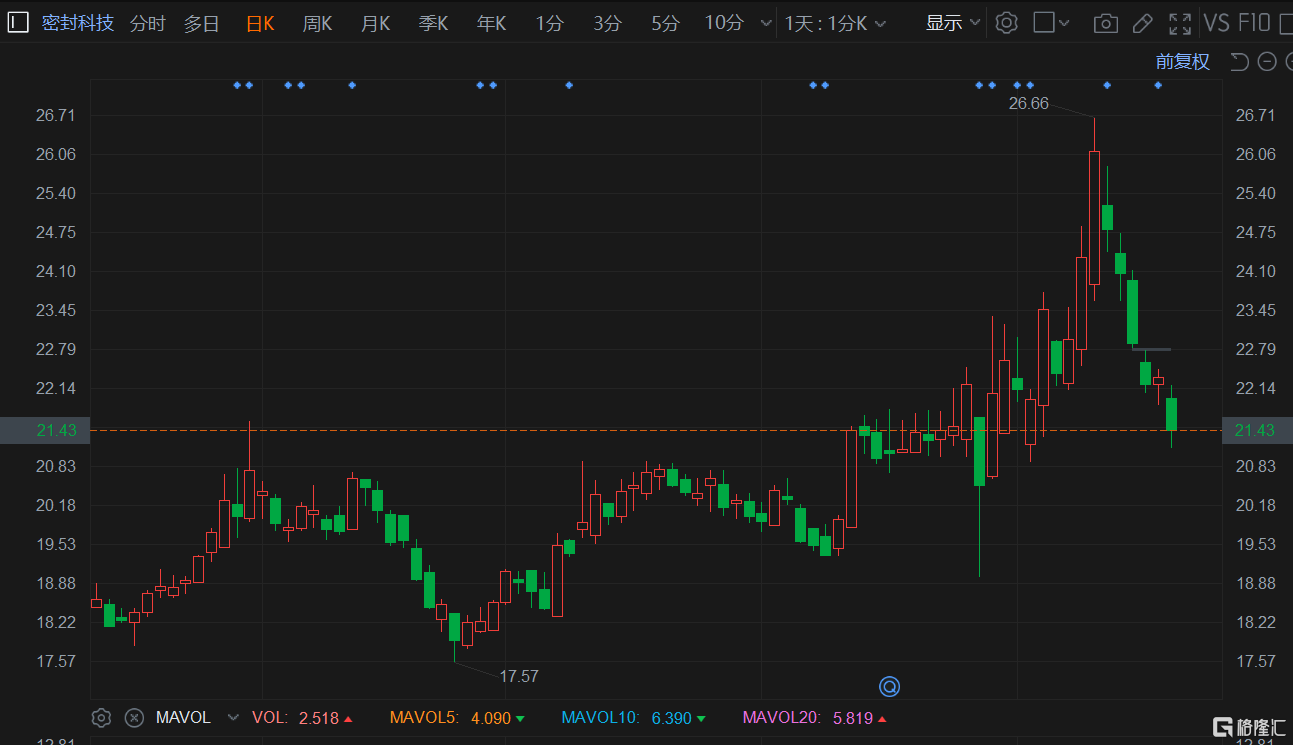Click the MAVOL indicator name label
1293x745 pixels.
tap(183, 717)
